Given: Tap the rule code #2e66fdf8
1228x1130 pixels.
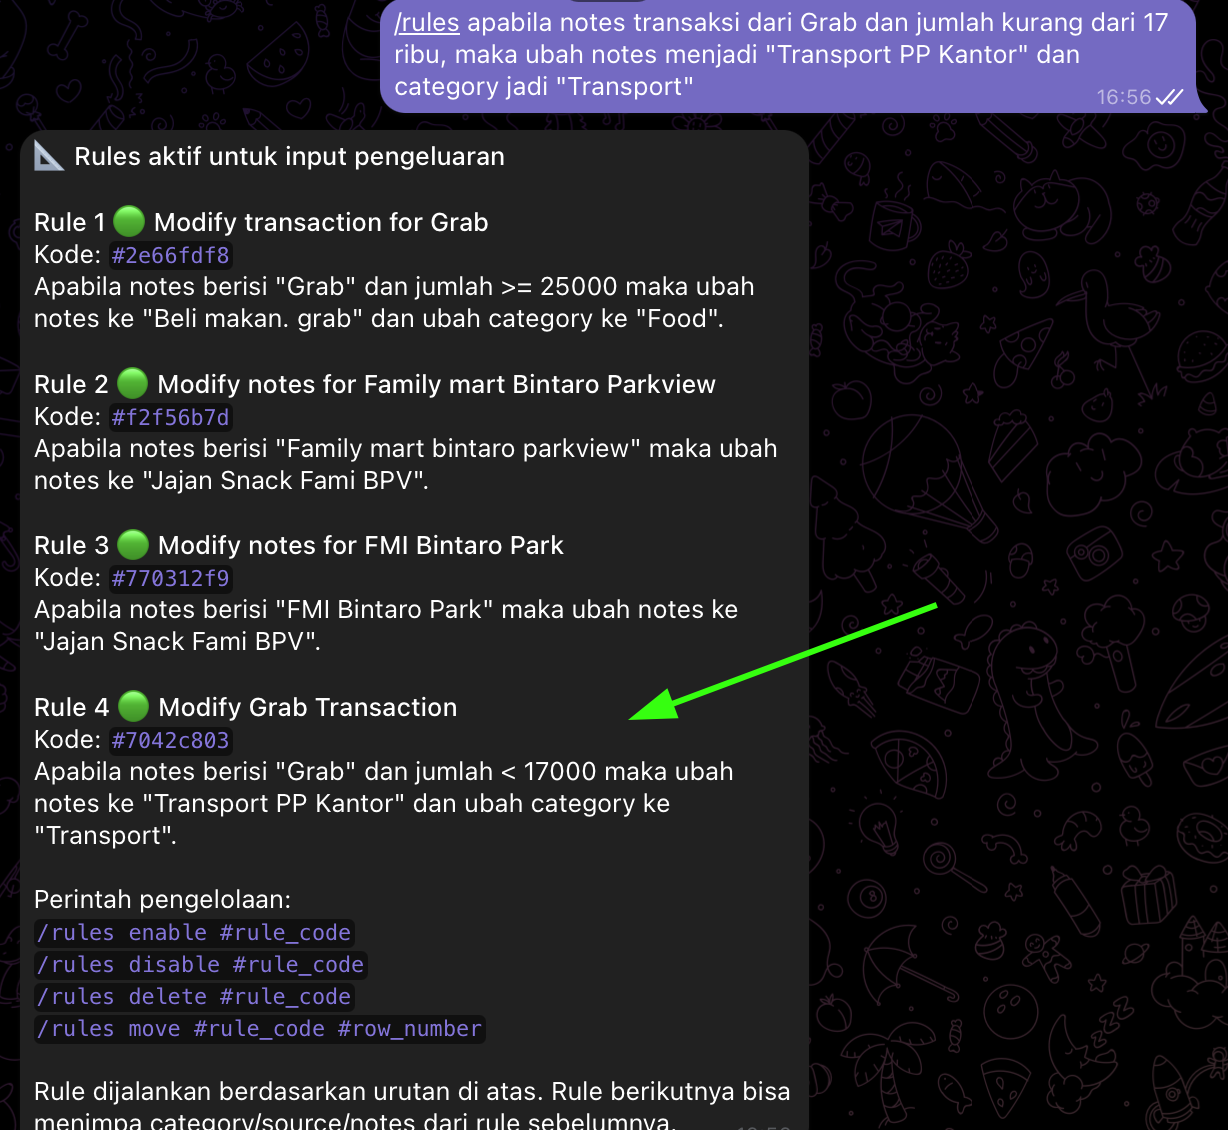Looking at the screenshot, I should click(x=171, y=255).
